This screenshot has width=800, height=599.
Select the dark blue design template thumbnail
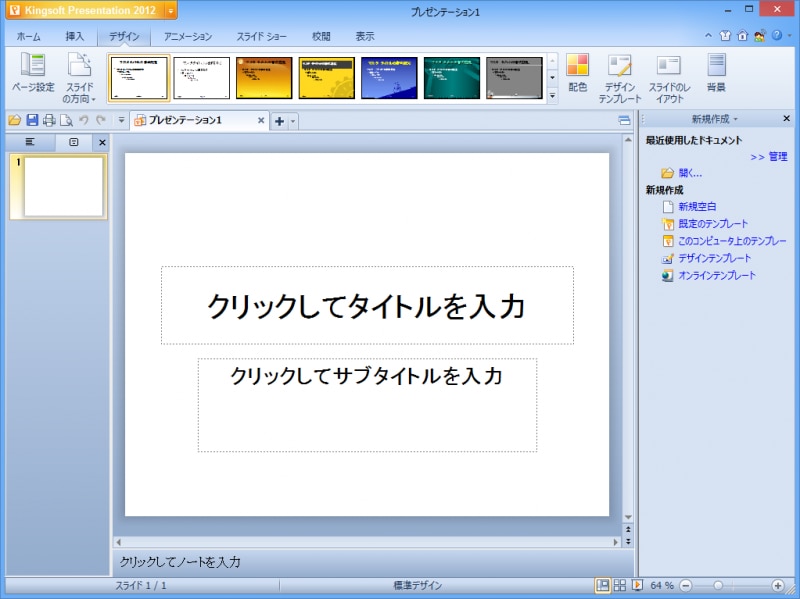(389, 75)
